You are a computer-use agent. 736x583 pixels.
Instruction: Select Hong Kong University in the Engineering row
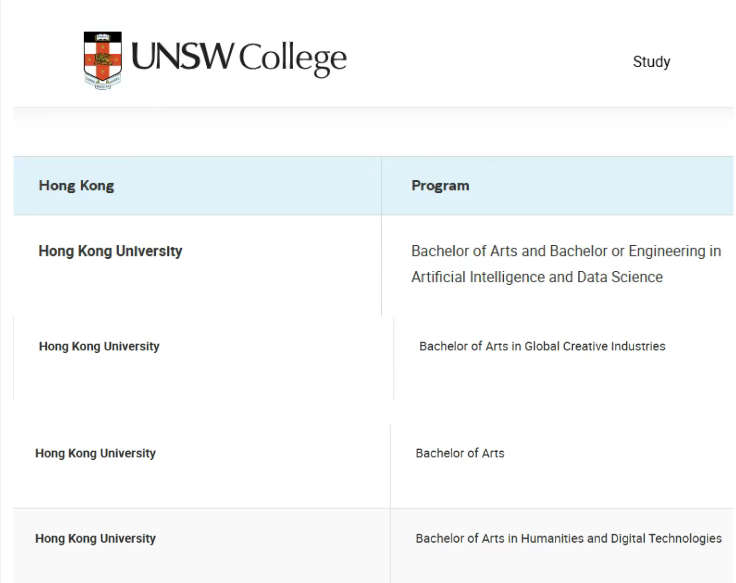[x=110, y=251]
